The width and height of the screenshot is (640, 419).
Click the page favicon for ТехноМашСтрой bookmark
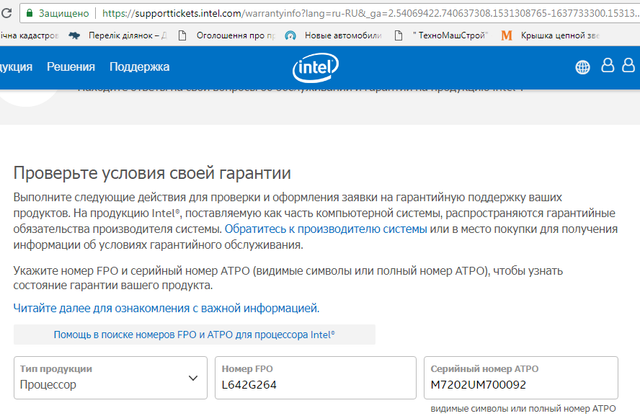click(x=398, y=35)
